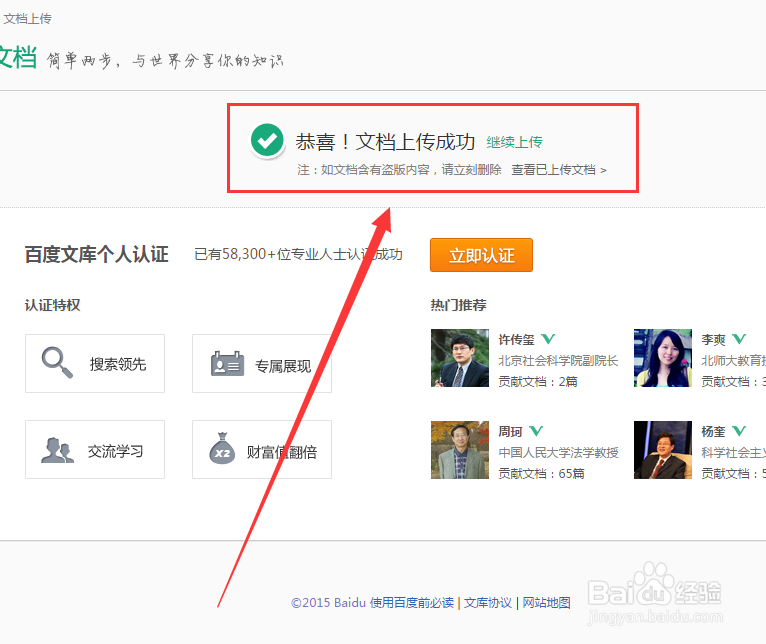766x644 pixels.
Task: Click the magnifier icon in 搜索领先 card
Action: point(57,363)
